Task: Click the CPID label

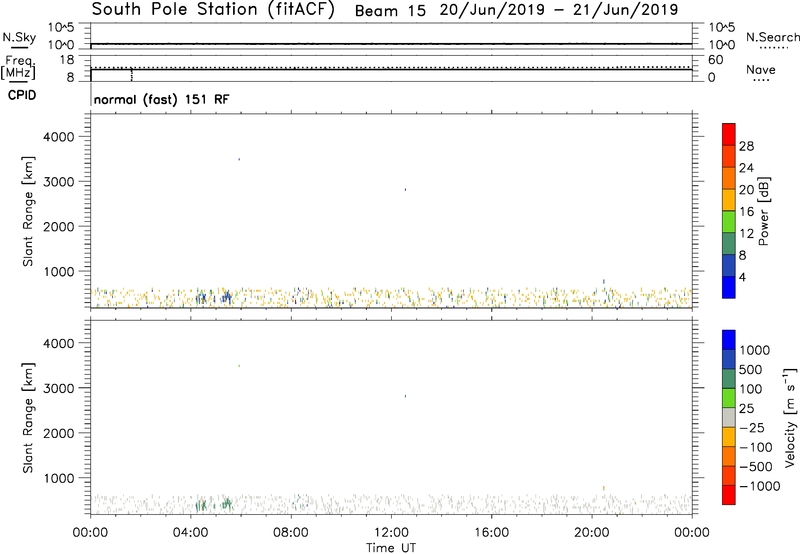Action: [22, 95]
